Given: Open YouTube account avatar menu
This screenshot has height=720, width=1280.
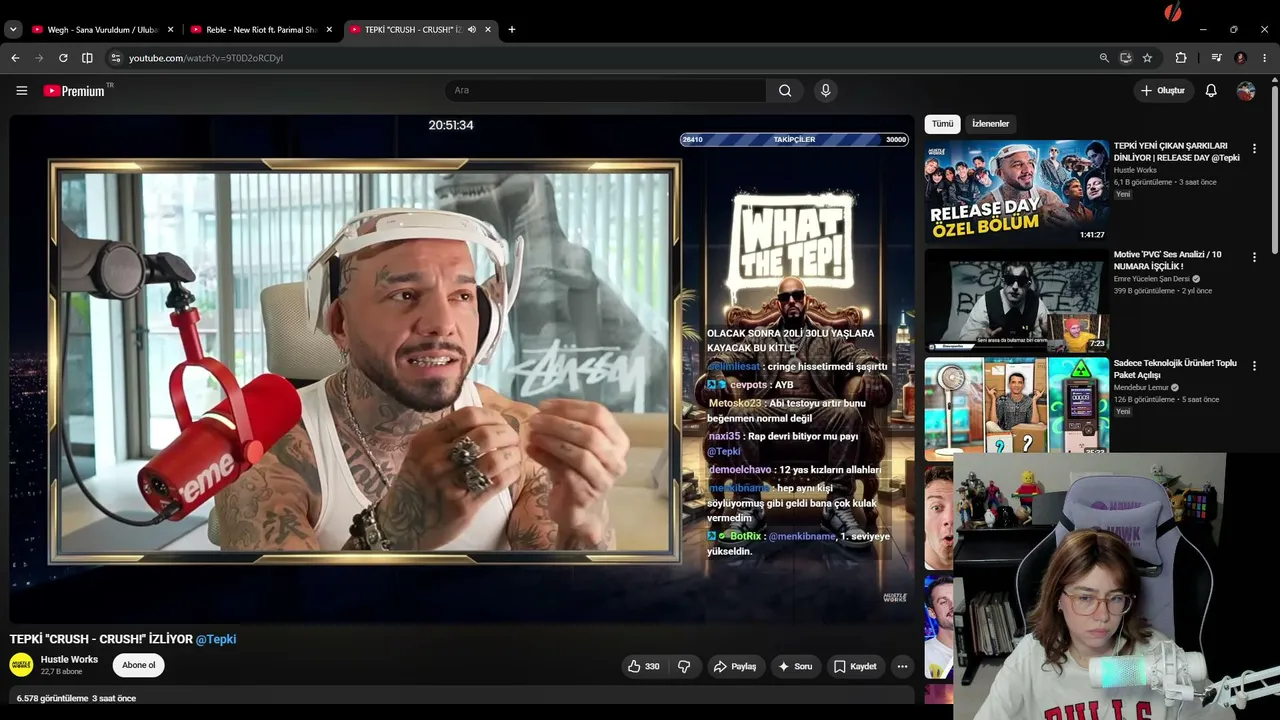Looking at the screenshot, I should tap(1246, 91).
